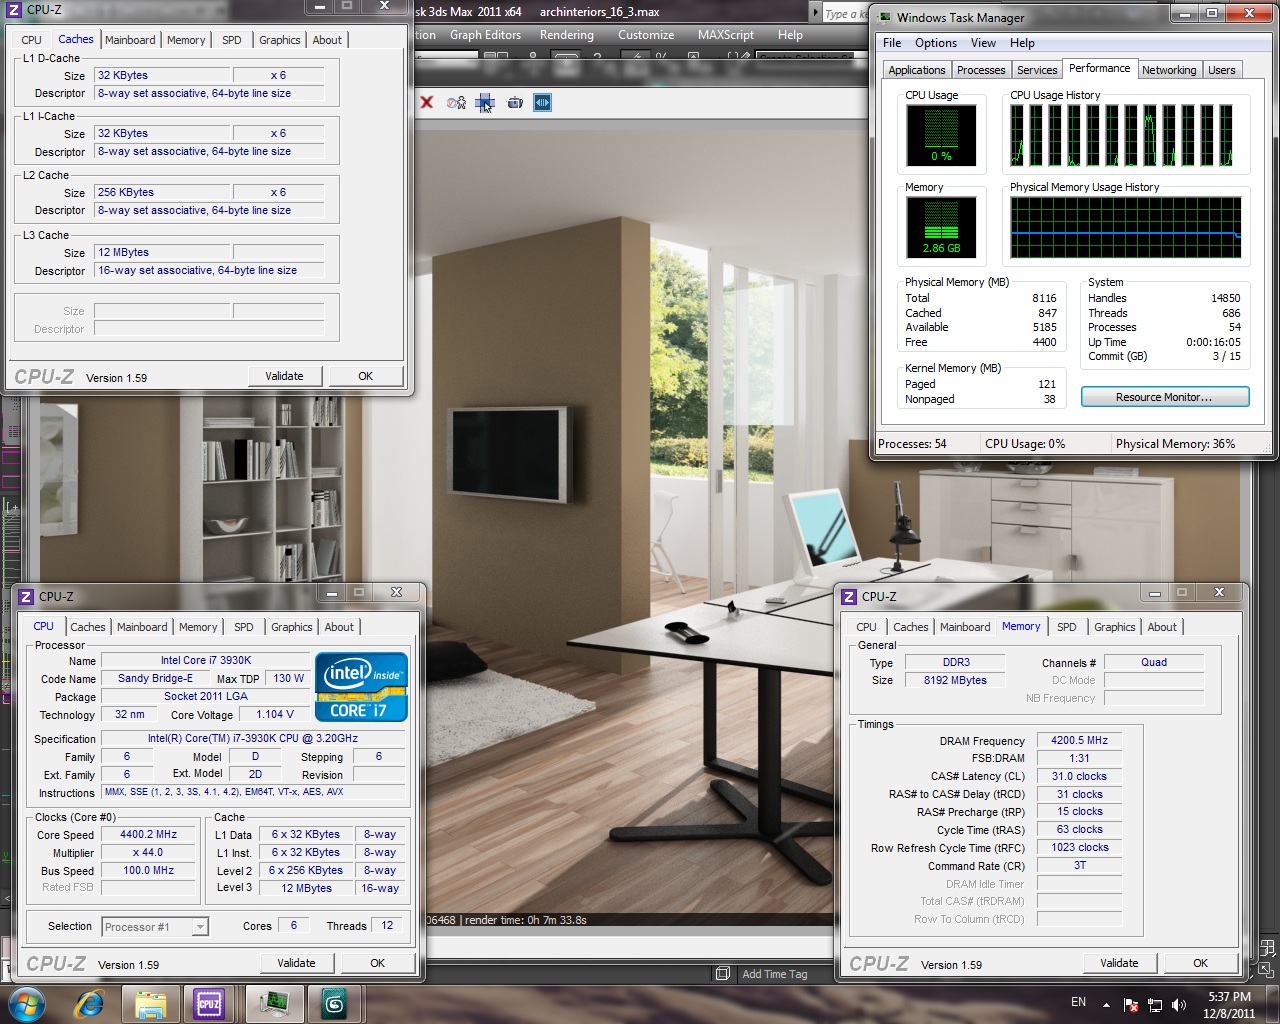Screen dimensions: 1280x1024
Task: Click the region render icon under the cursor
Action: [485, 102]
